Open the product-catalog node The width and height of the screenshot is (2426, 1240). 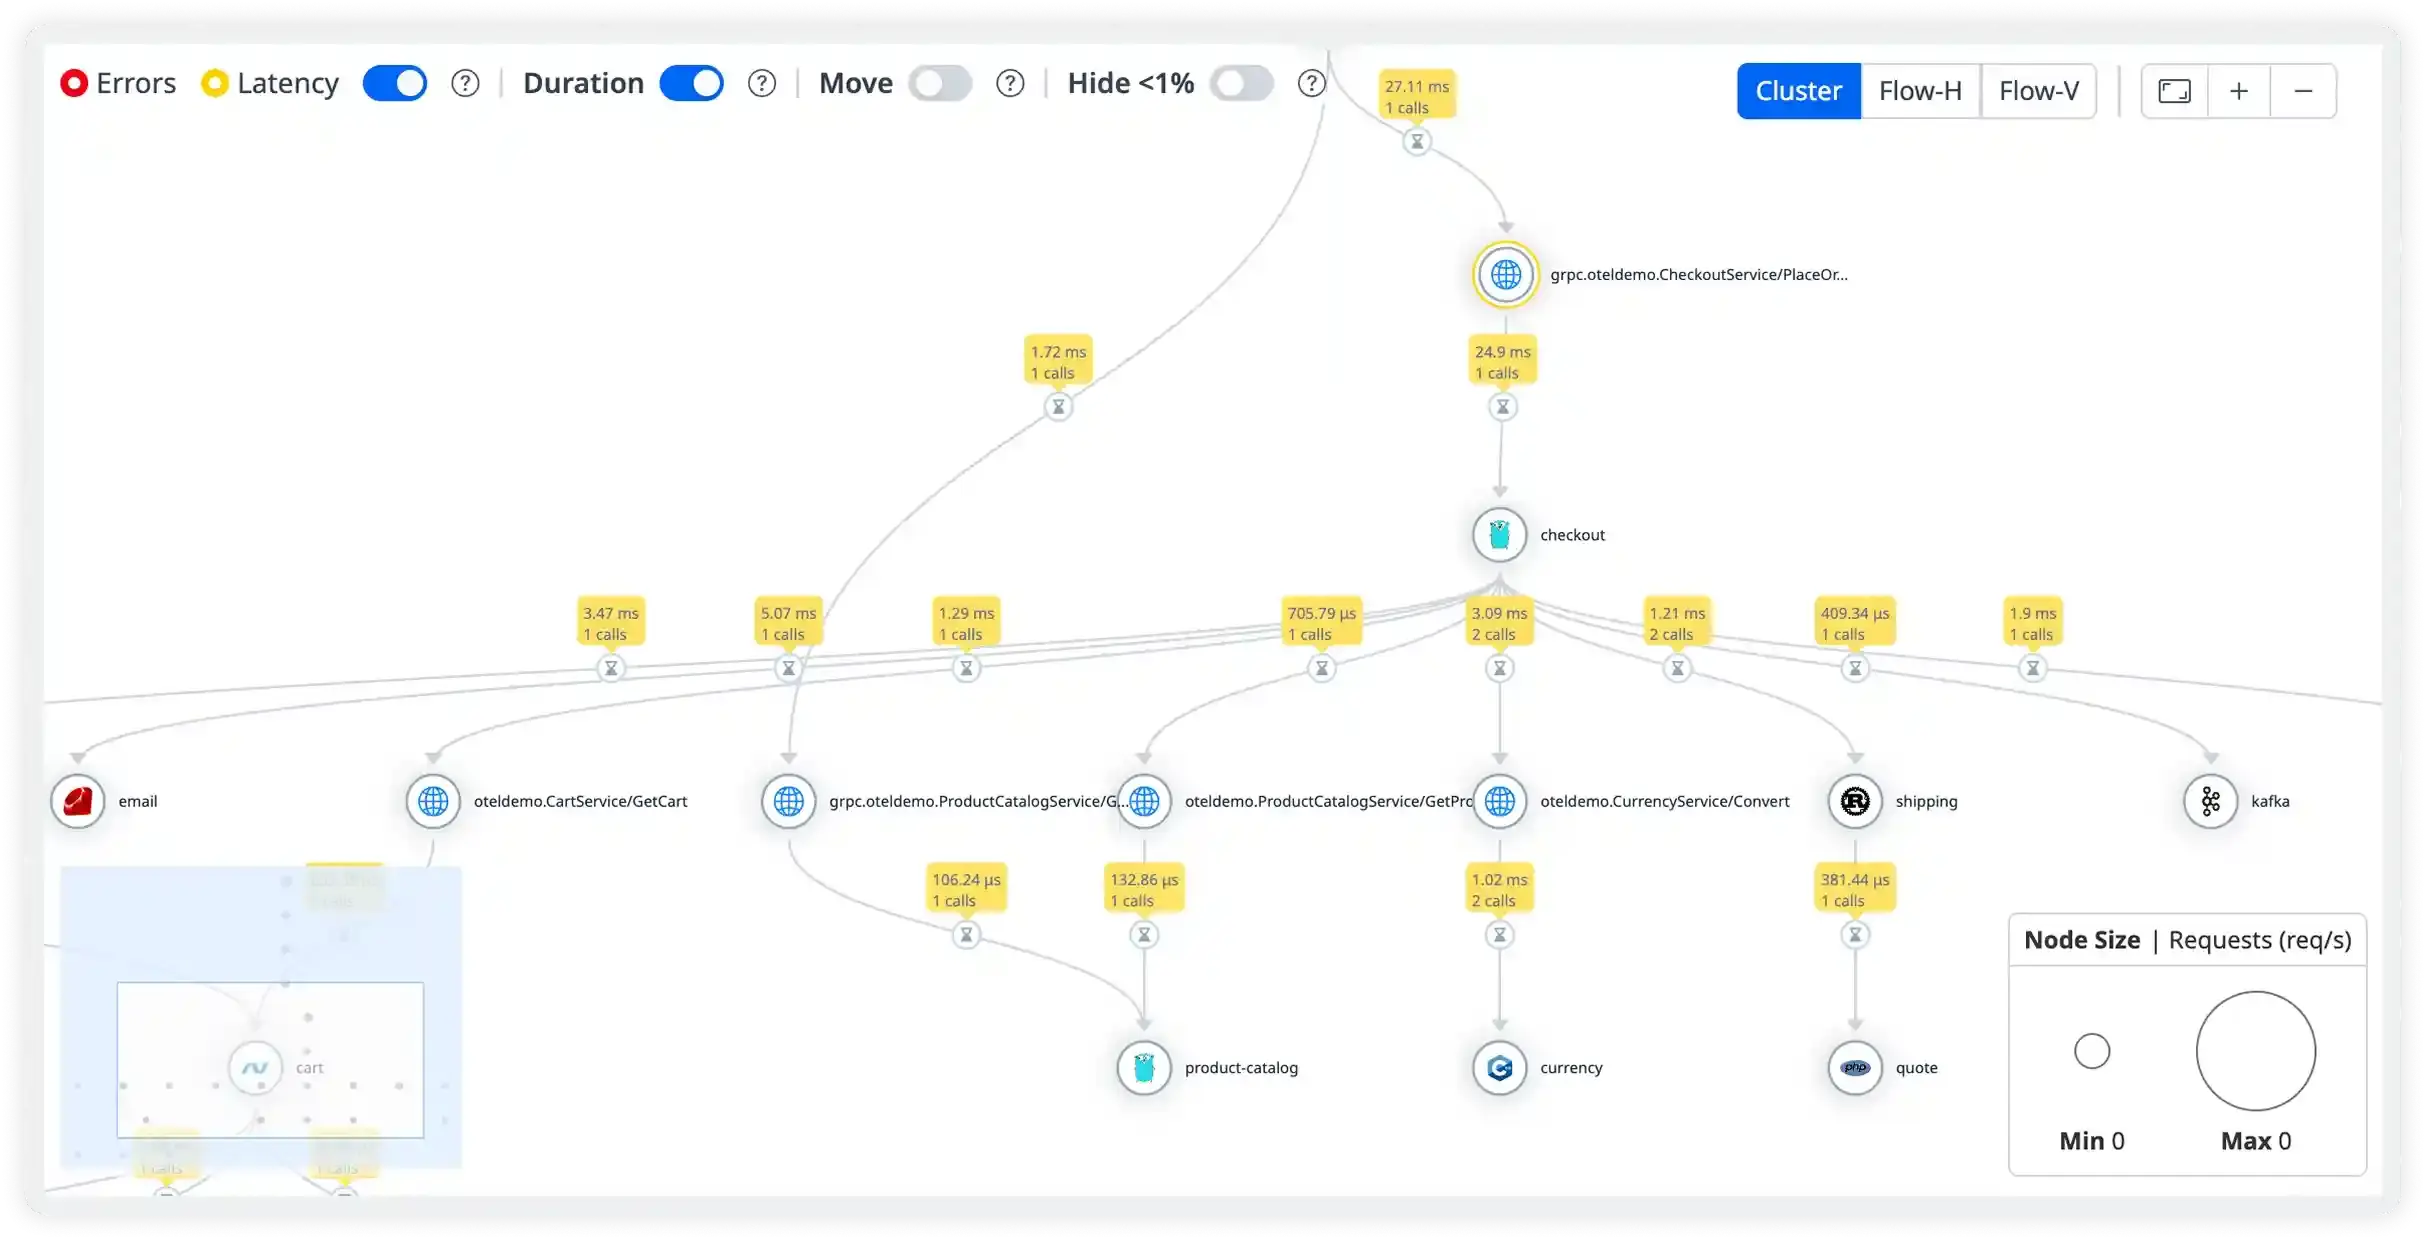(1143, 1068)
